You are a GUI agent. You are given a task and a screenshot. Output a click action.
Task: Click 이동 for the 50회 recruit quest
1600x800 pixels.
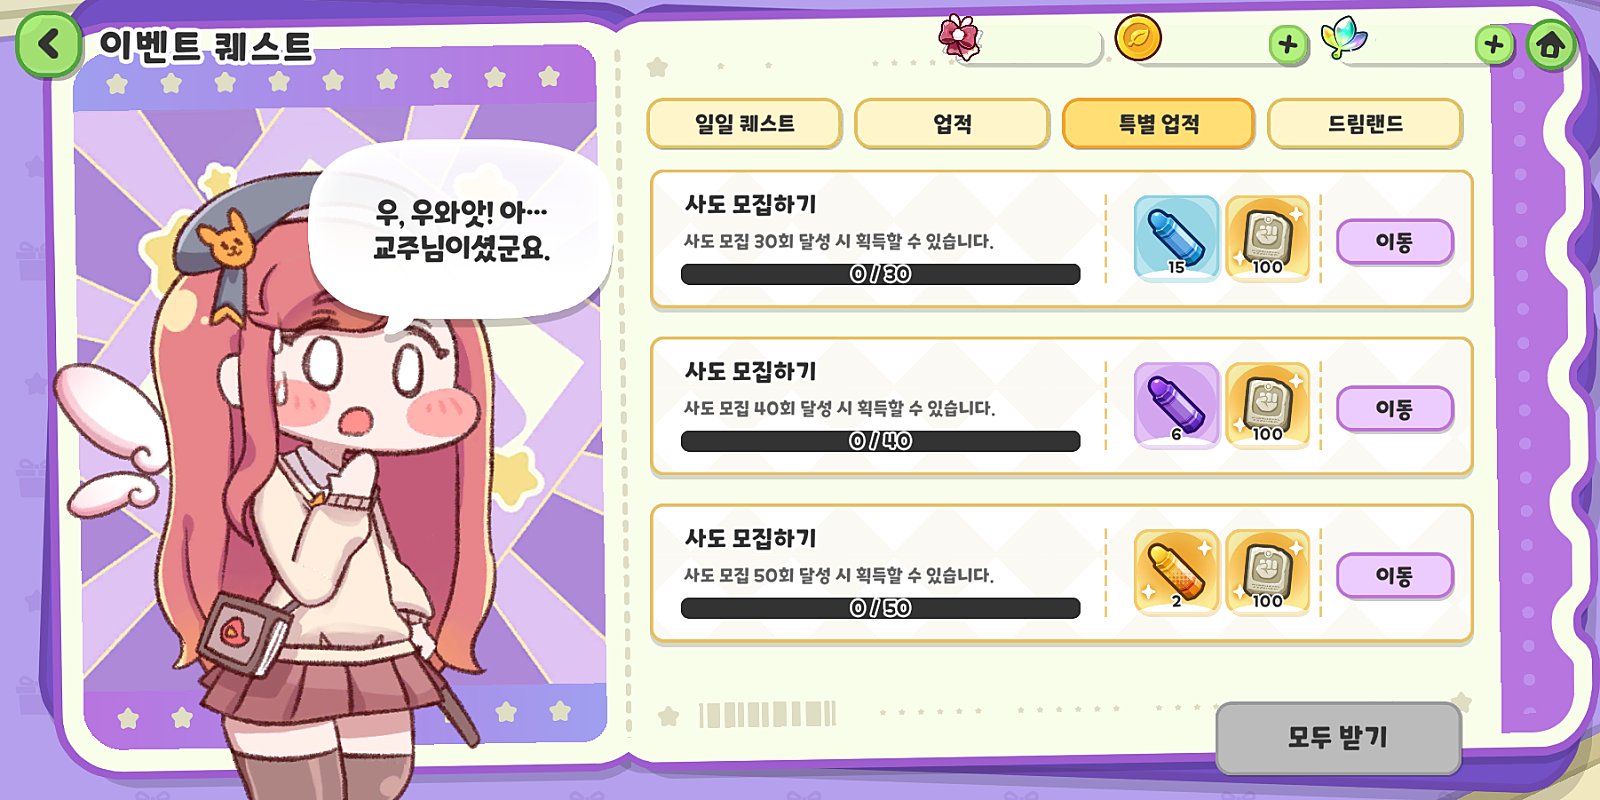pyautogui.click(x=1394, y=576)
